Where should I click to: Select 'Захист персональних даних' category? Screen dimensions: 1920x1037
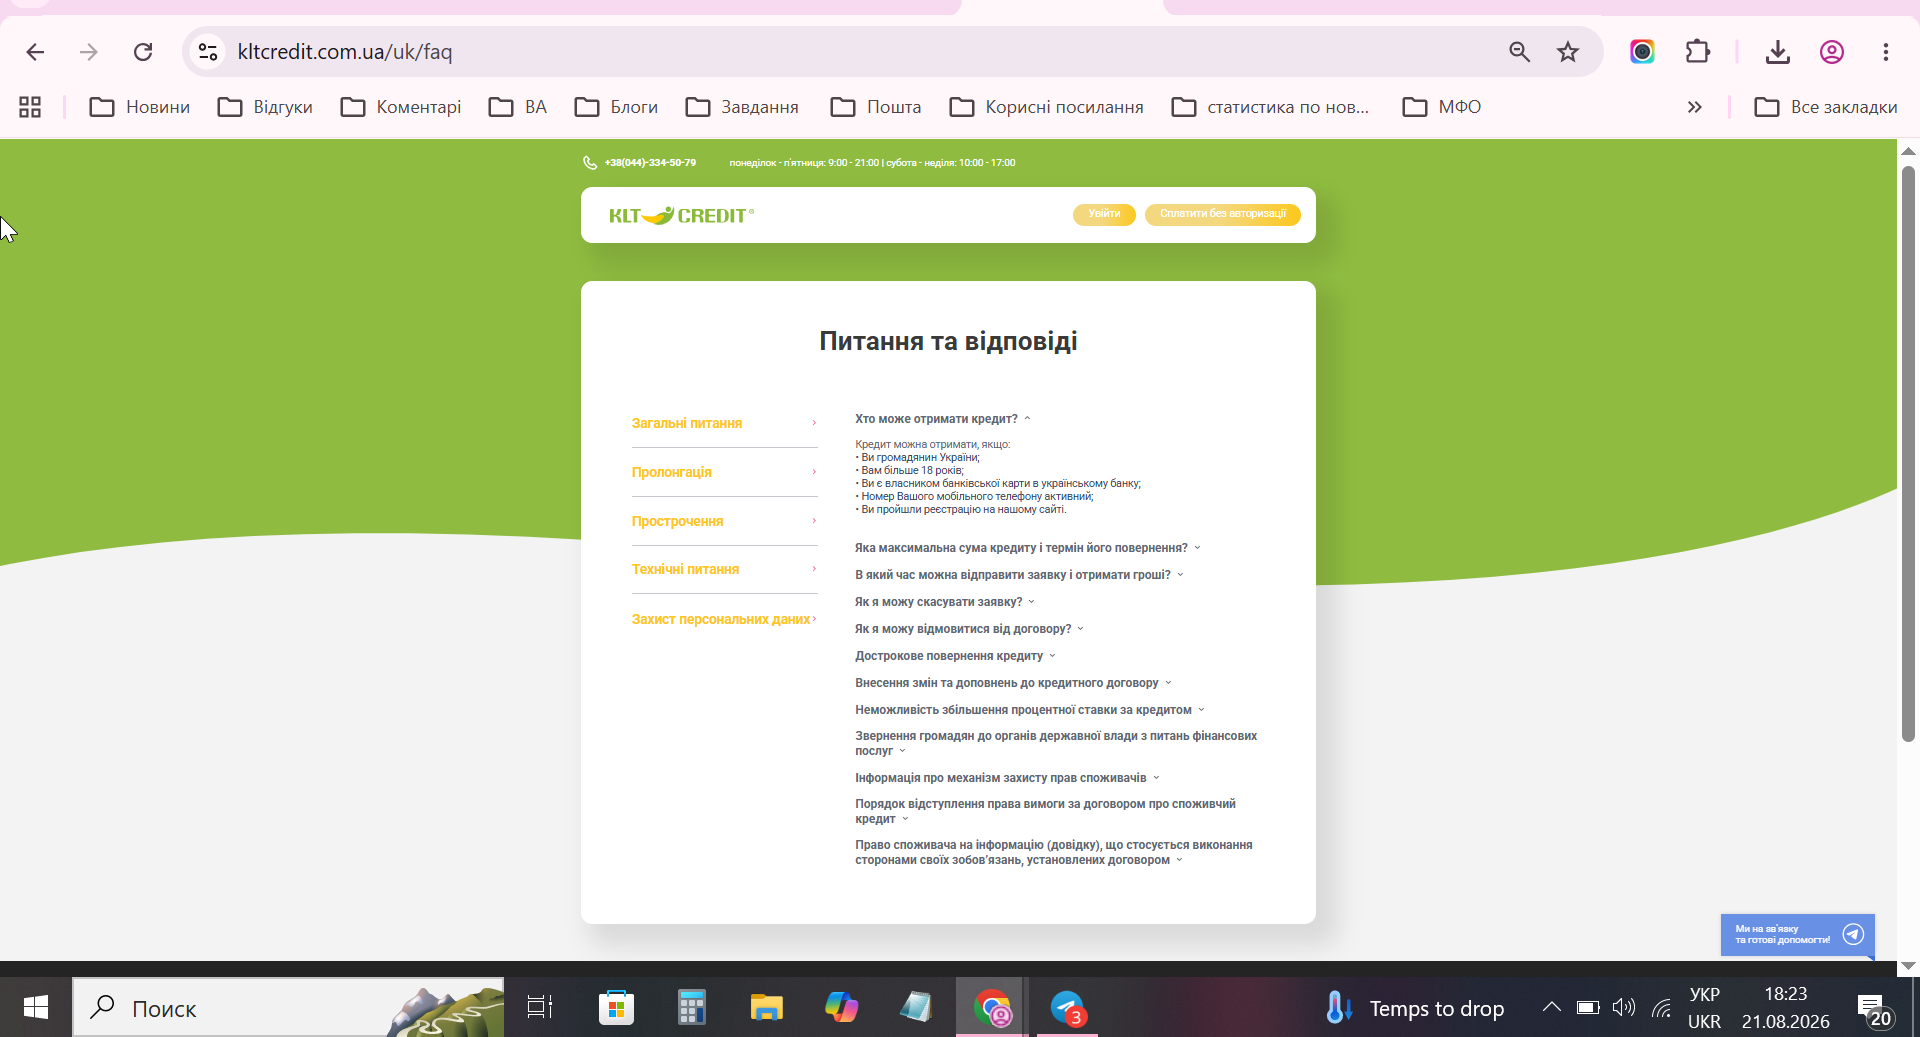click(724, 619)
